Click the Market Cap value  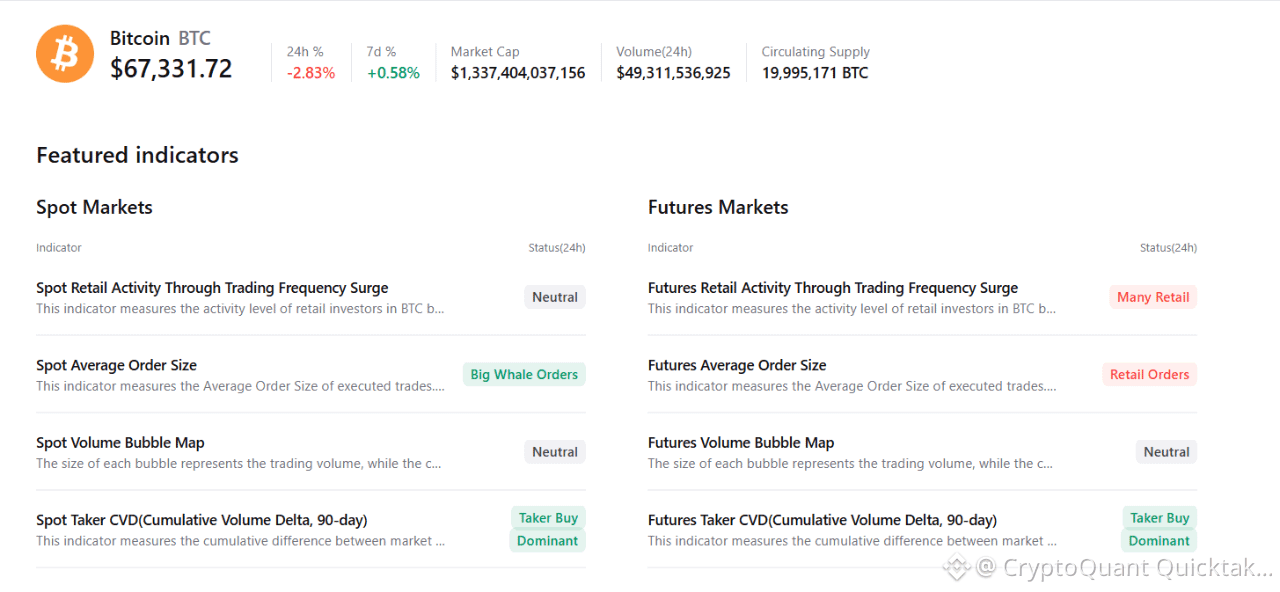click(518, 73)
